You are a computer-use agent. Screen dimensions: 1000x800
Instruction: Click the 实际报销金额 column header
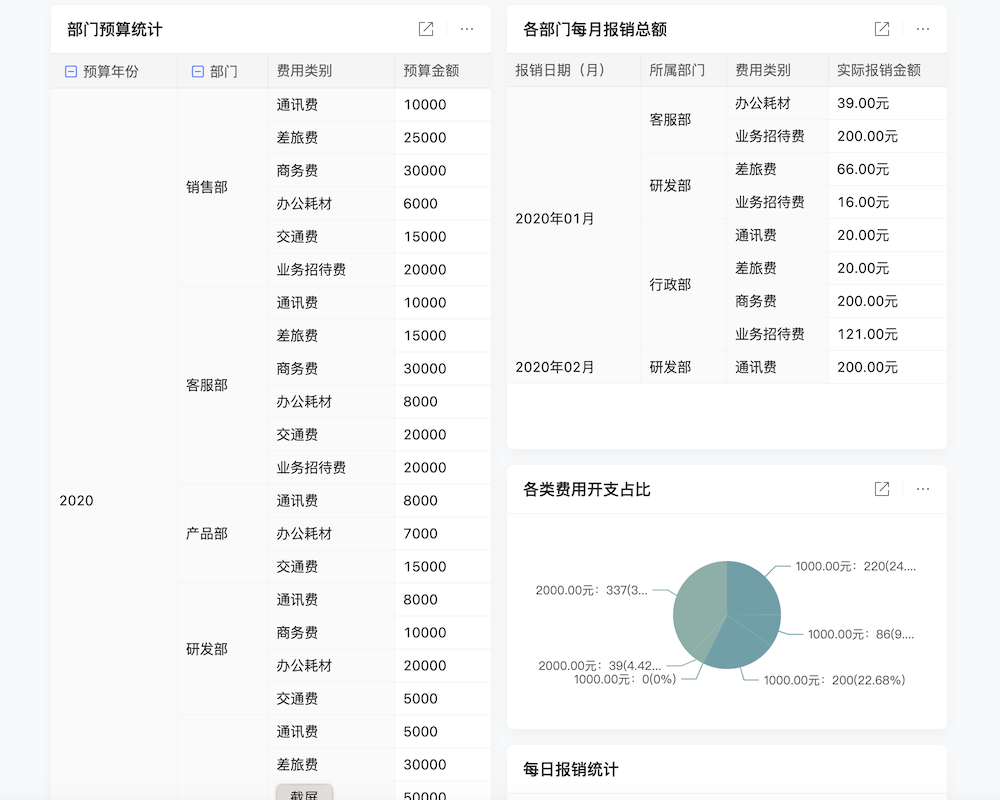[x=878, y=70]
